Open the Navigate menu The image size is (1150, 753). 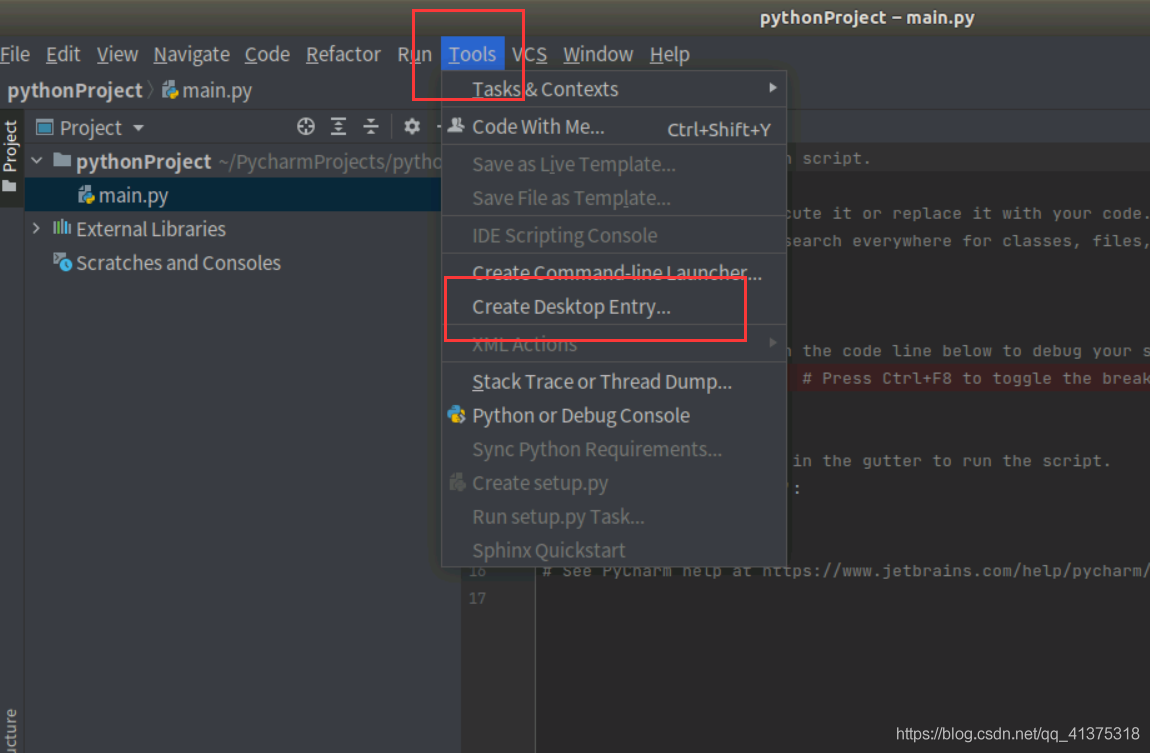click(x=191, y=54)
